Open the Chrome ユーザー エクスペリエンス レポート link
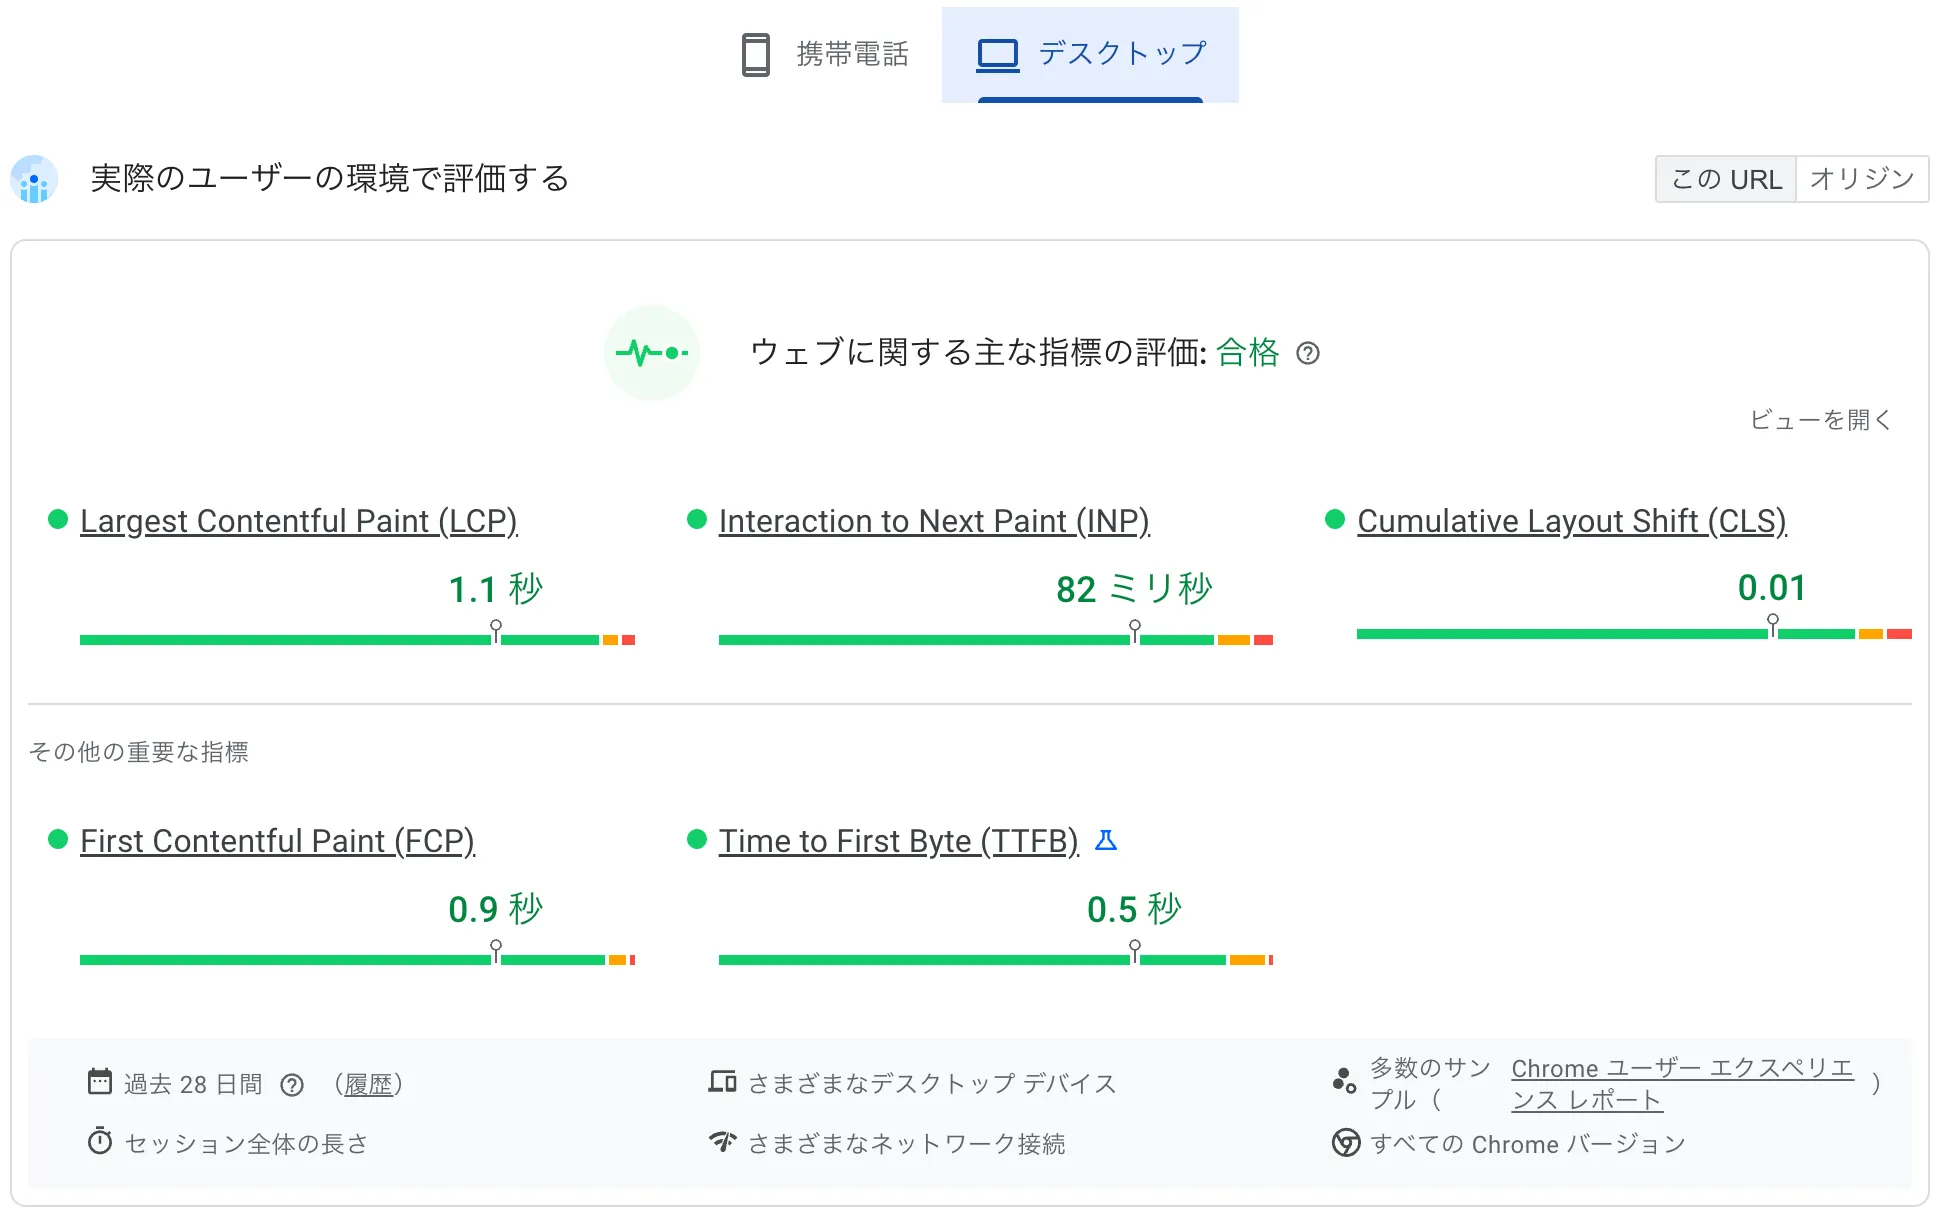 [1682, 1084]
